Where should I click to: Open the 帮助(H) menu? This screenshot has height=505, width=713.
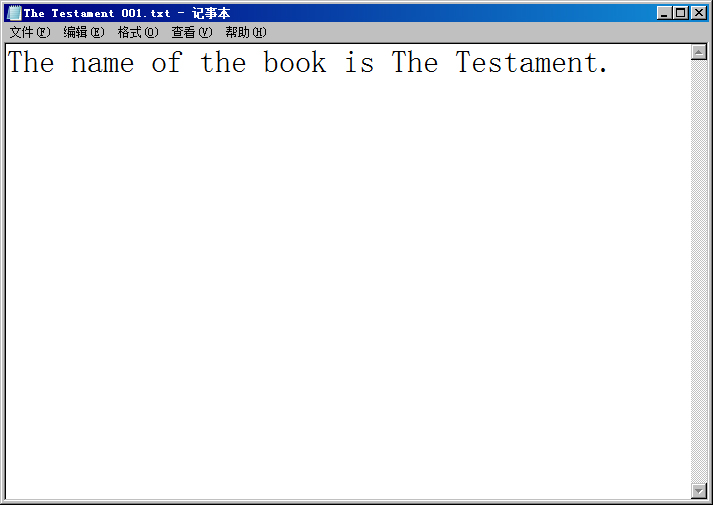pyautogui.click(x=245, y=32)
